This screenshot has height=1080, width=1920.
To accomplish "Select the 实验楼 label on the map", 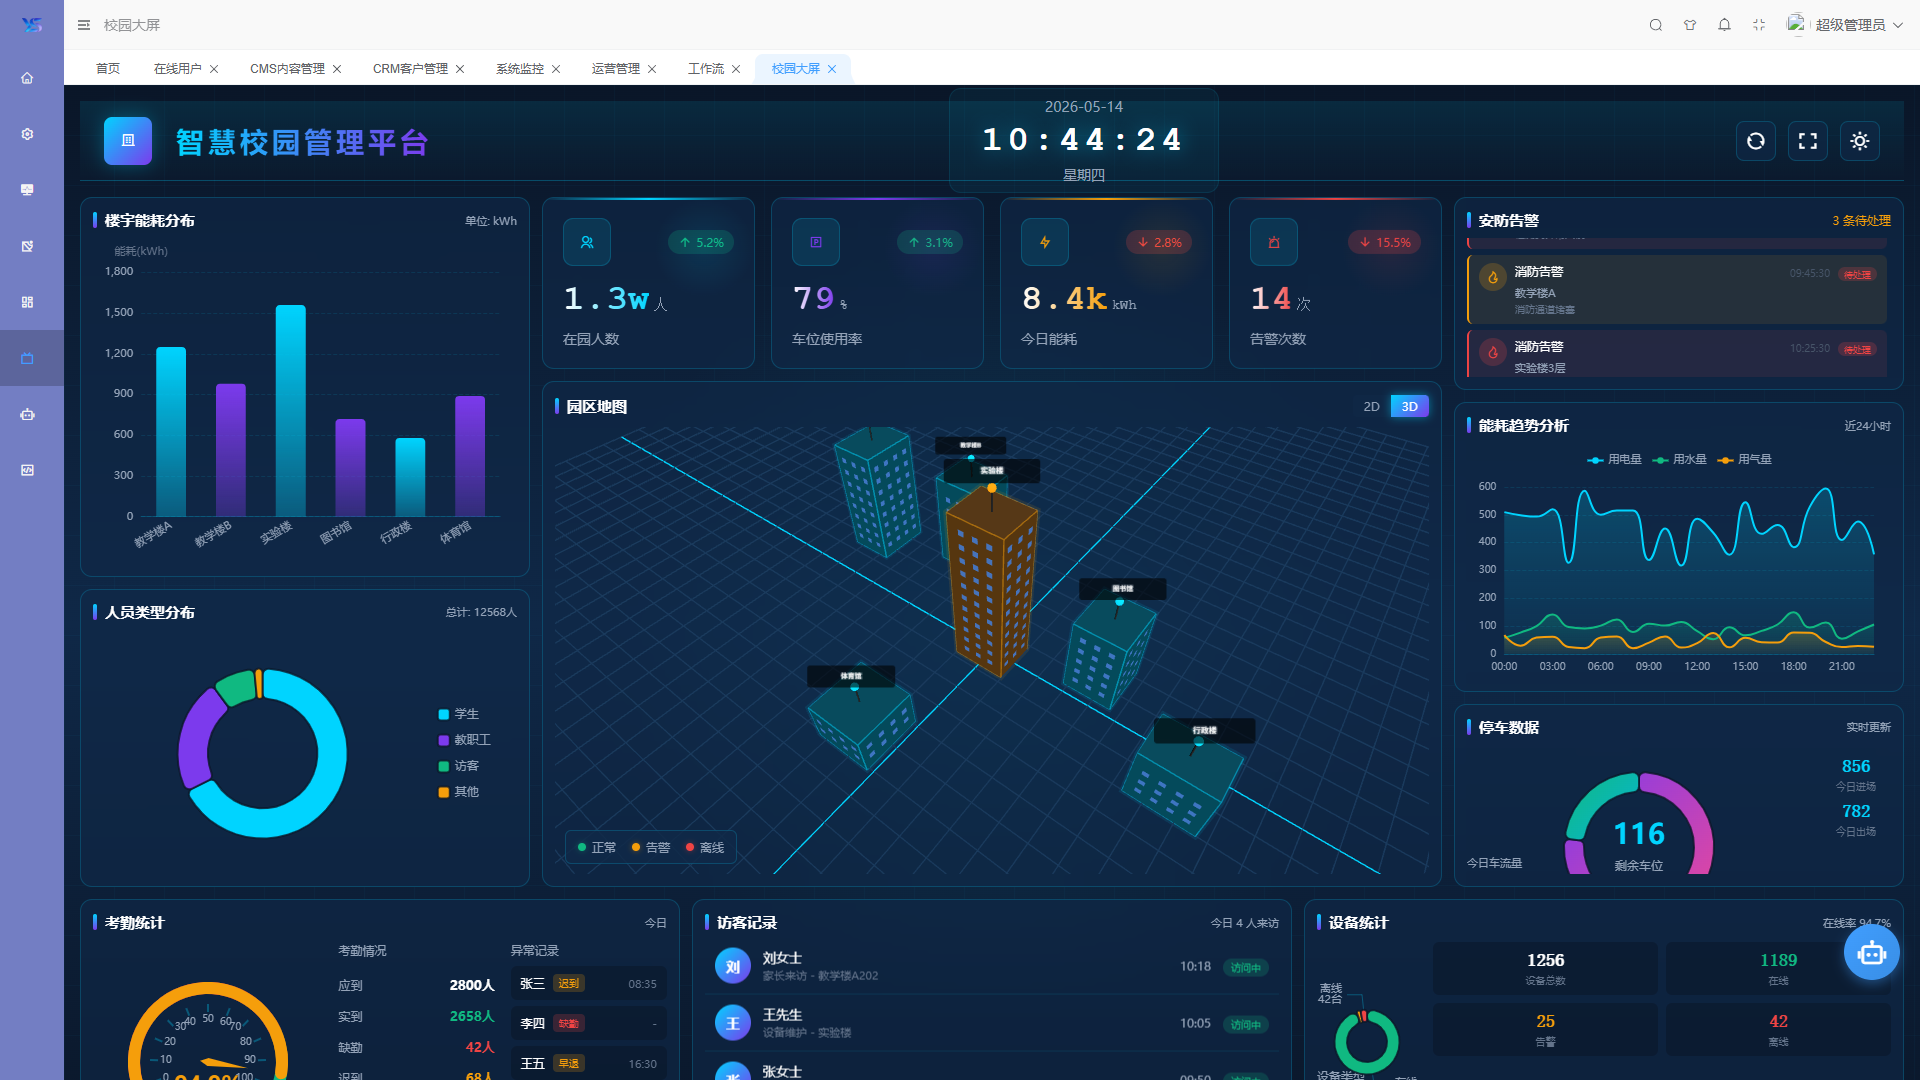I will coord(991,470).
